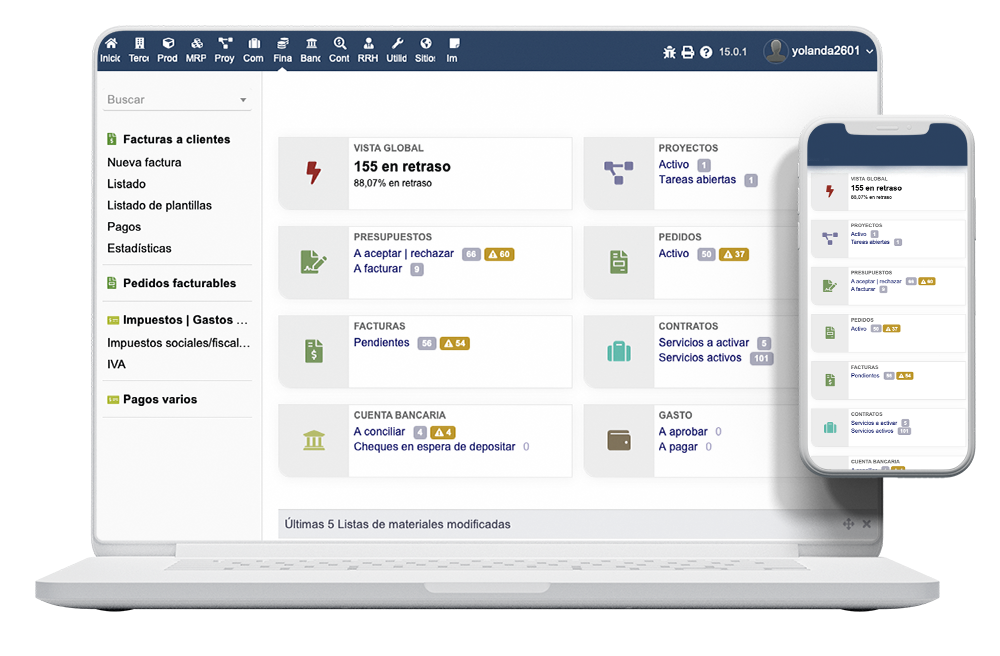Click the move handle on materials widget

pos(848,524)
